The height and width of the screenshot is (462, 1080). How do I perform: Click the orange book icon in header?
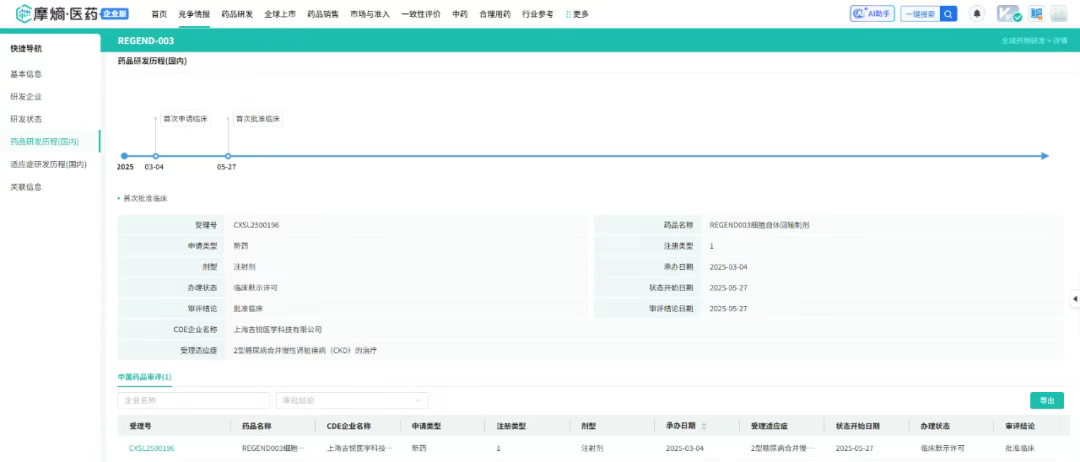pyautogui.click(x=1036, y=14)
